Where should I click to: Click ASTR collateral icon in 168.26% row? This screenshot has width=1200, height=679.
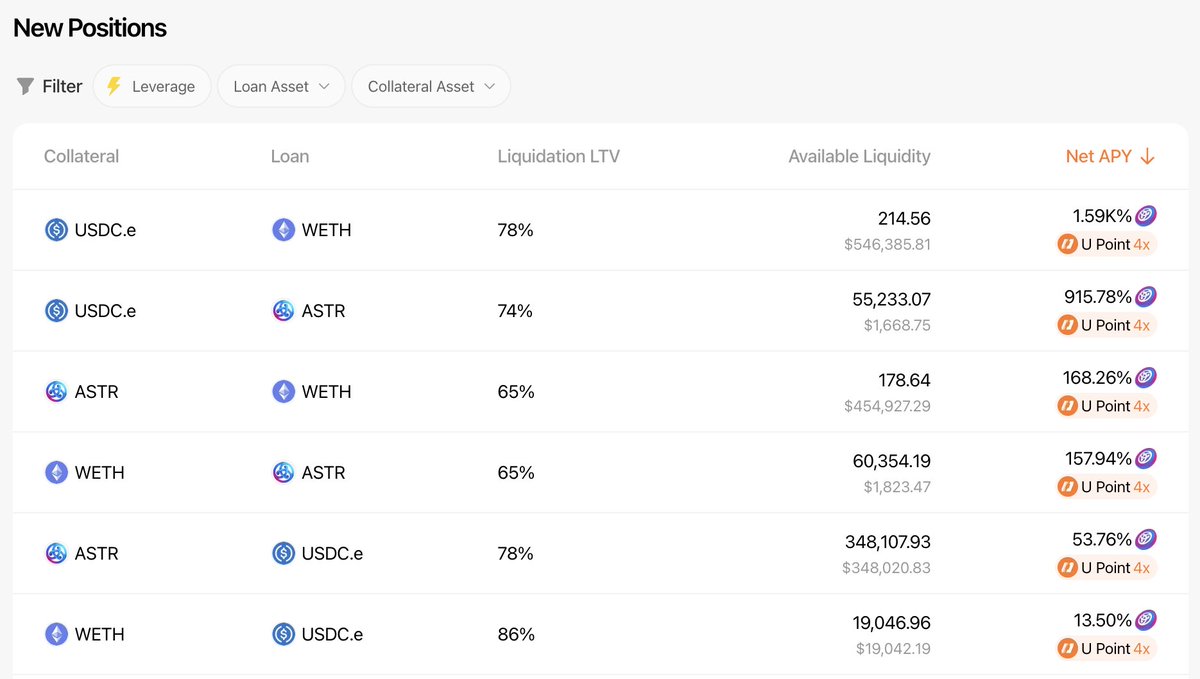[57, 392]
